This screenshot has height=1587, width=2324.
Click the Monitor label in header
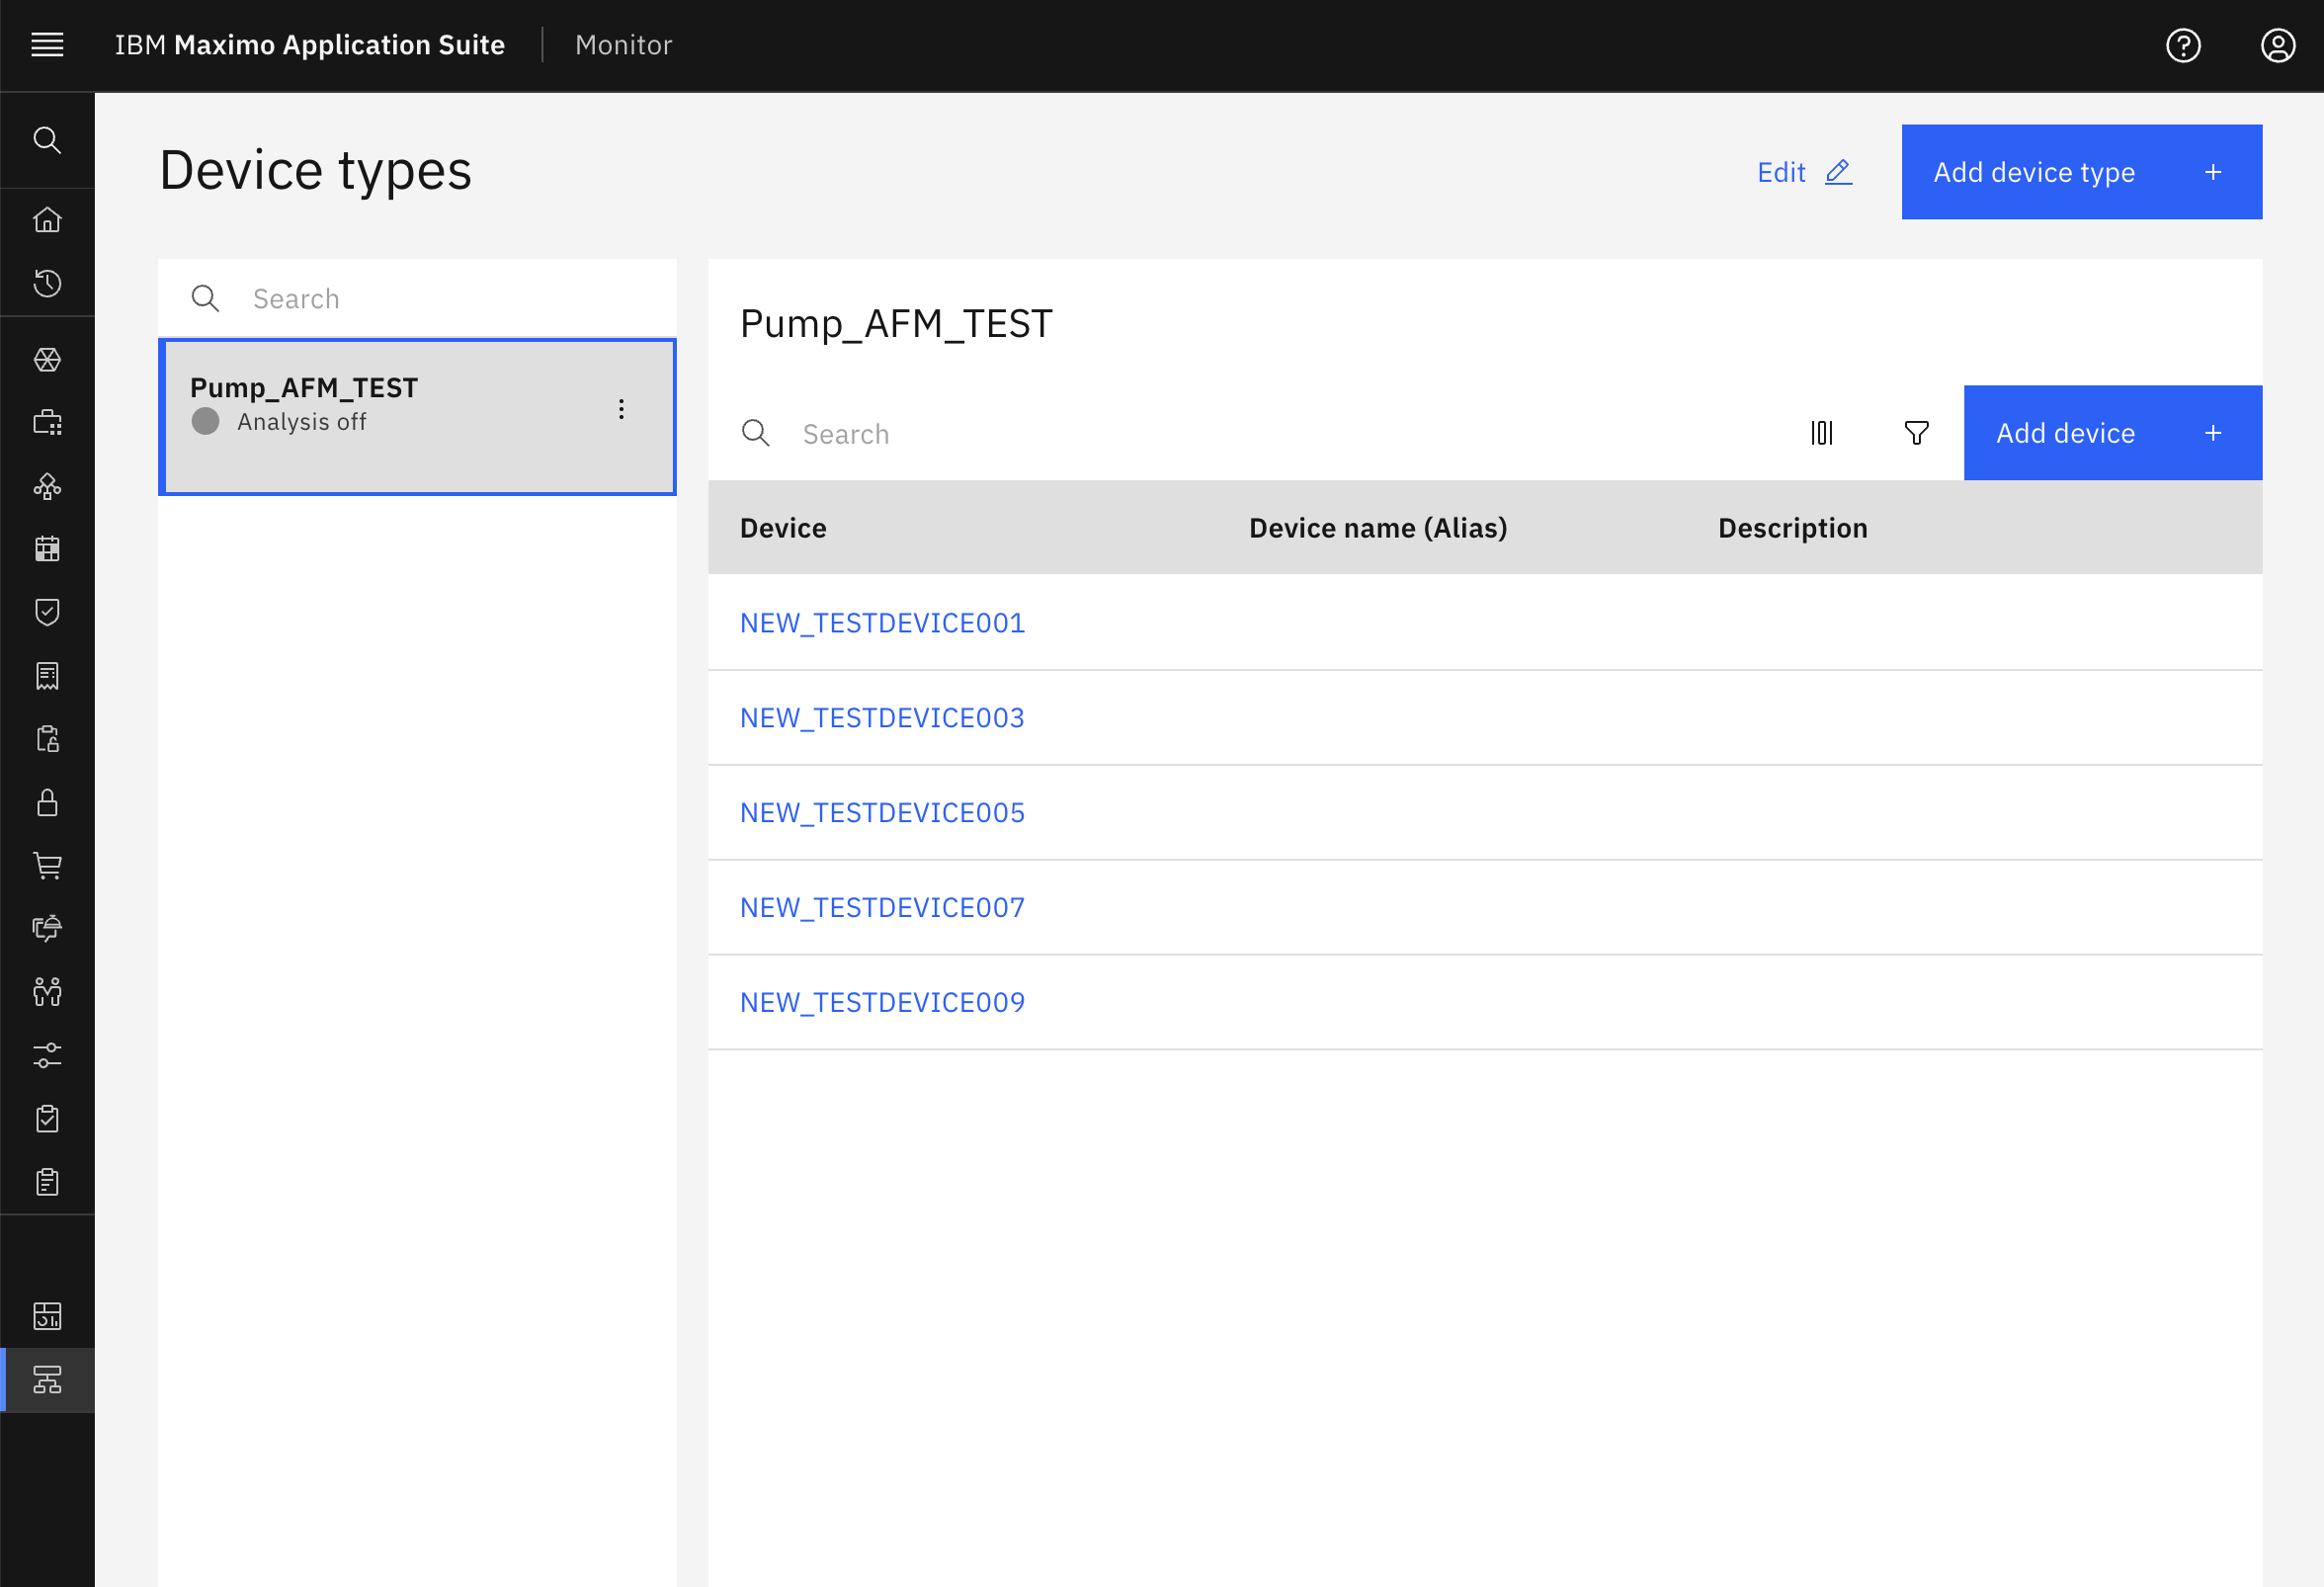pos(623,45)
